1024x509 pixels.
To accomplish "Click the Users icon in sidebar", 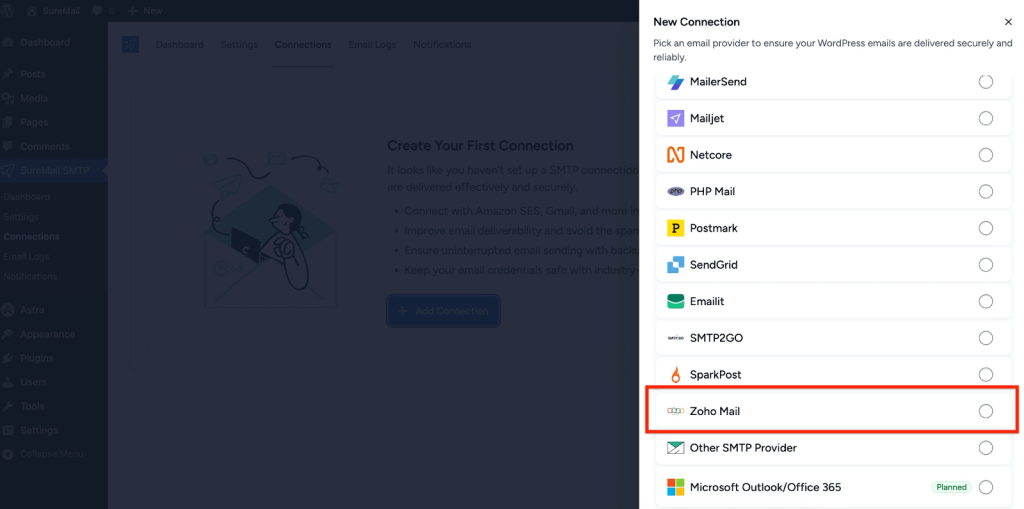I will [8, 382].
